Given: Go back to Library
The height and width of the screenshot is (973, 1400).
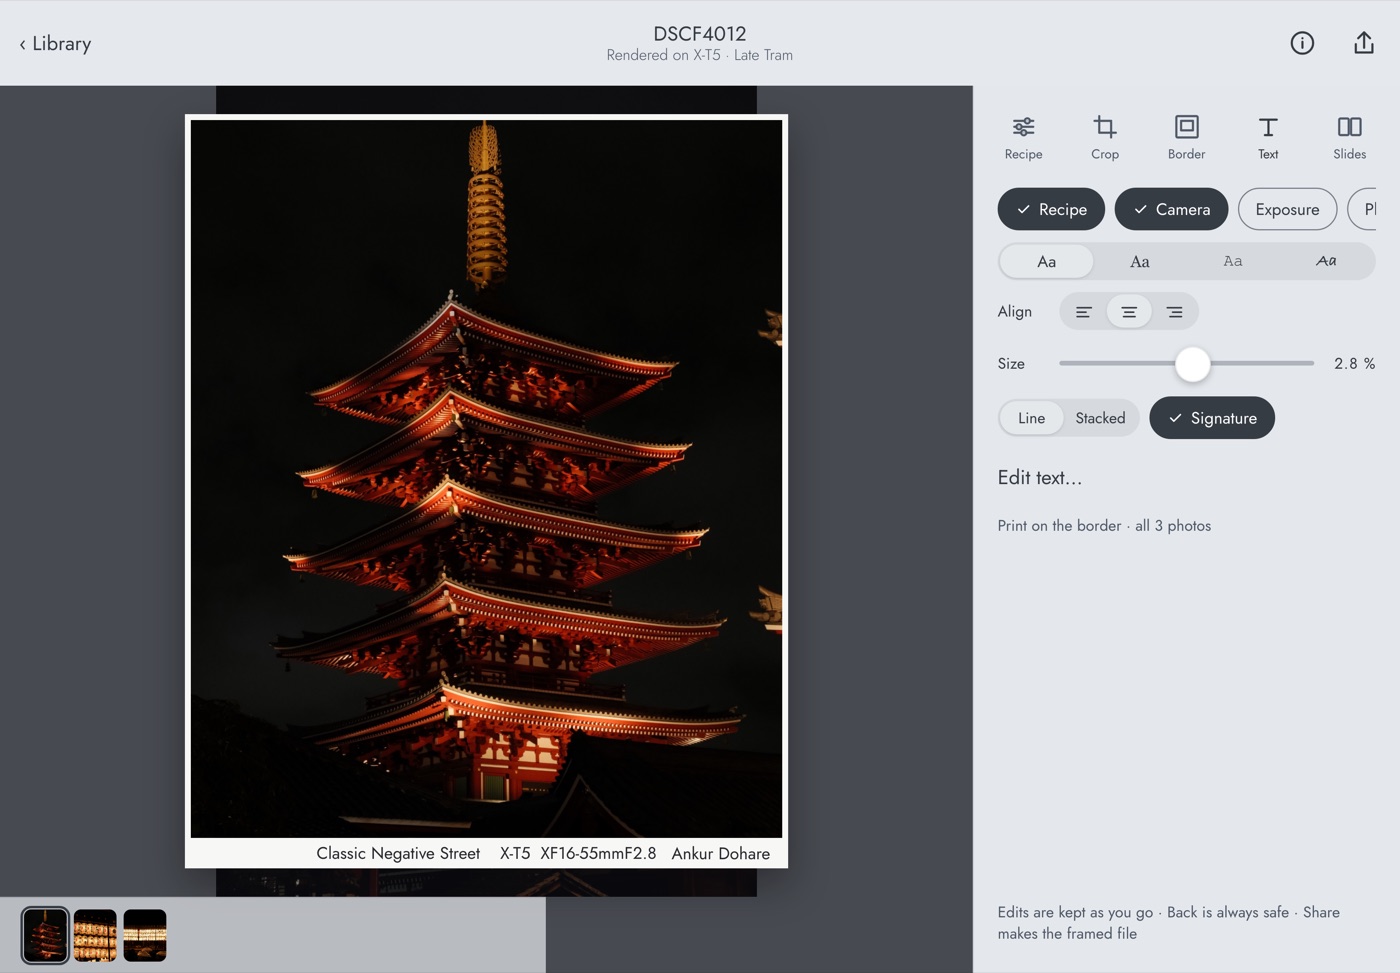Looking at the screenshot, I should pos(55,43).
